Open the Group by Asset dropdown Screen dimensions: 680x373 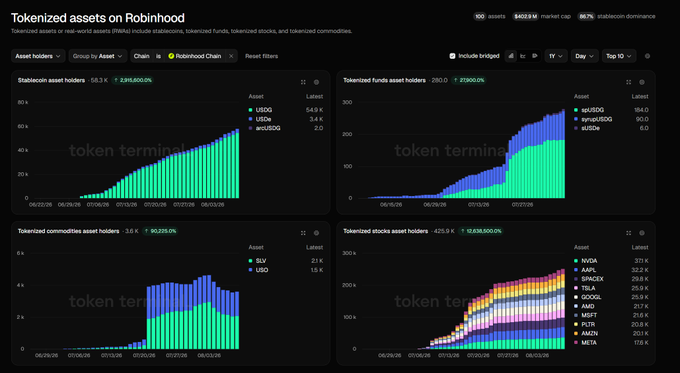point(98,56)
